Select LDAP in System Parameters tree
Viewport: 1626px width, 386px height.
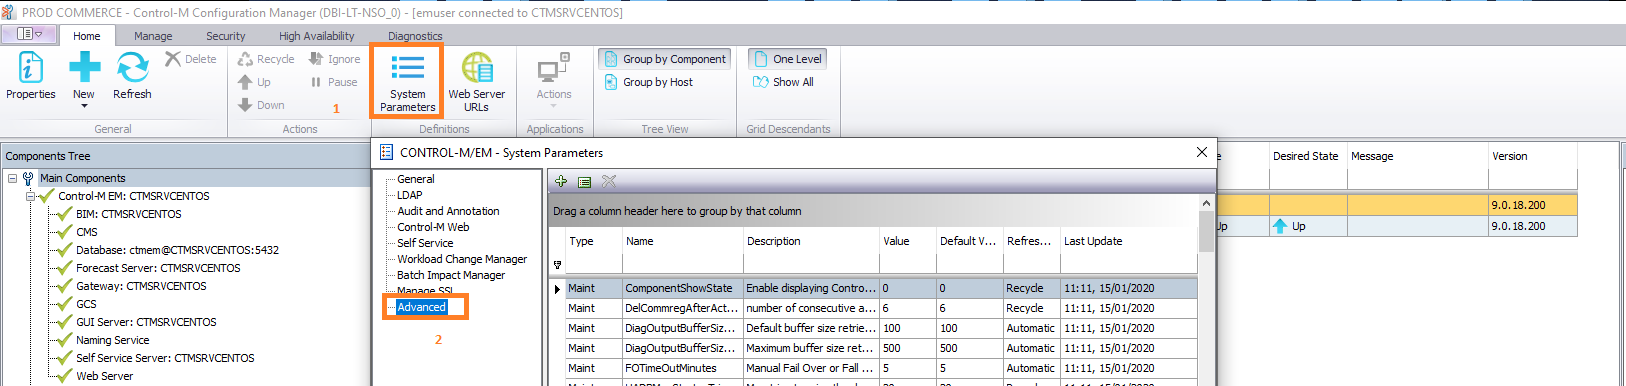tap(409, 195)
